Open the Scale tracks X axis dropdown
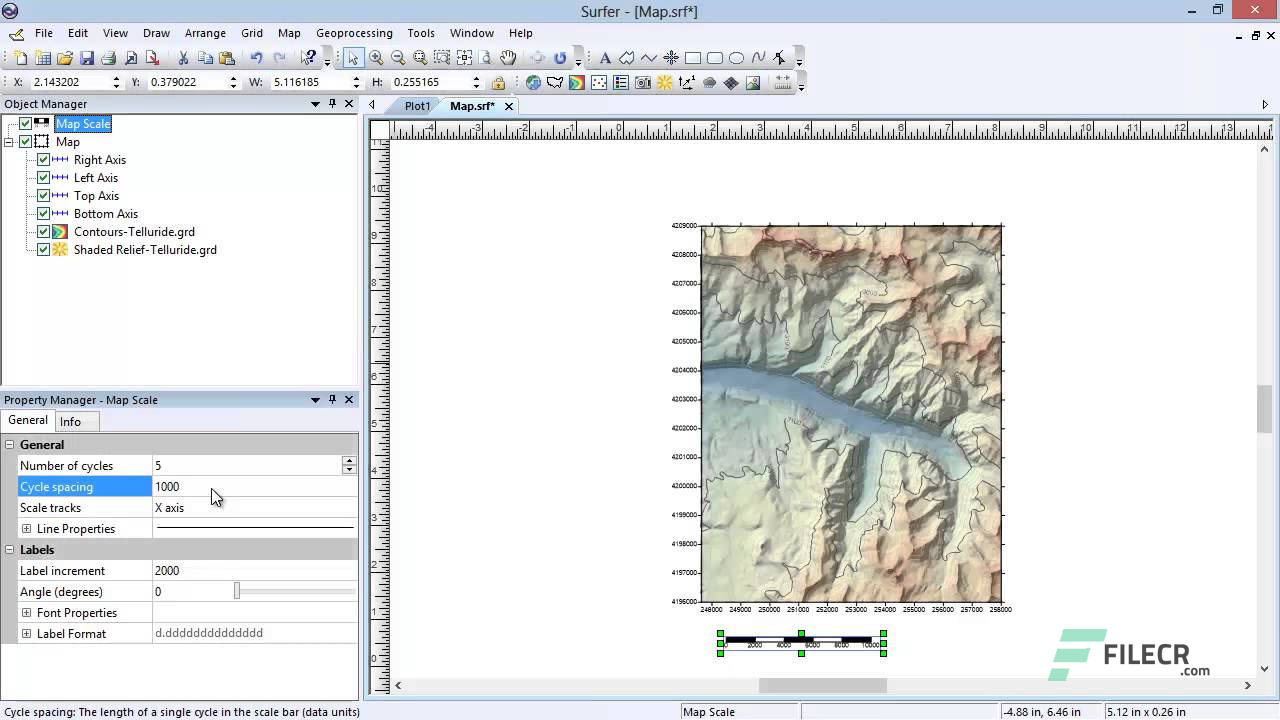The image size is (1280, 720). (255, 508)
